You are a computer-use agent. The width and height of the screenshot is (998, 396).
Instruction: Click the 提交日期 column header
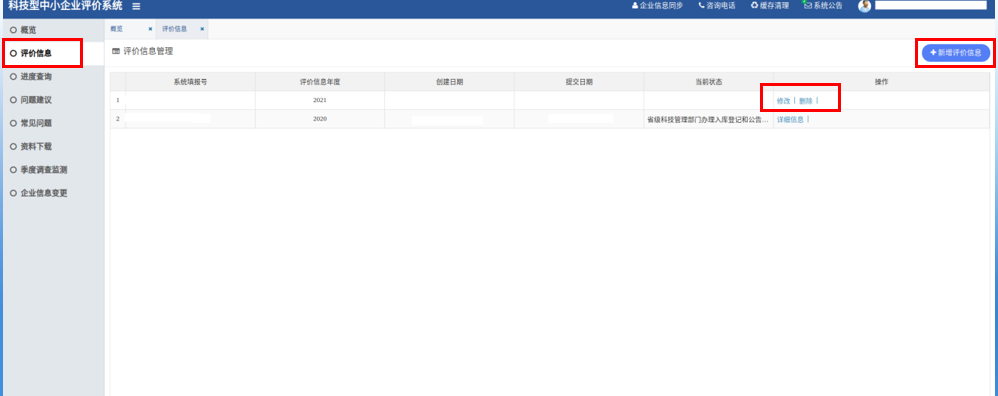[579, 82]
